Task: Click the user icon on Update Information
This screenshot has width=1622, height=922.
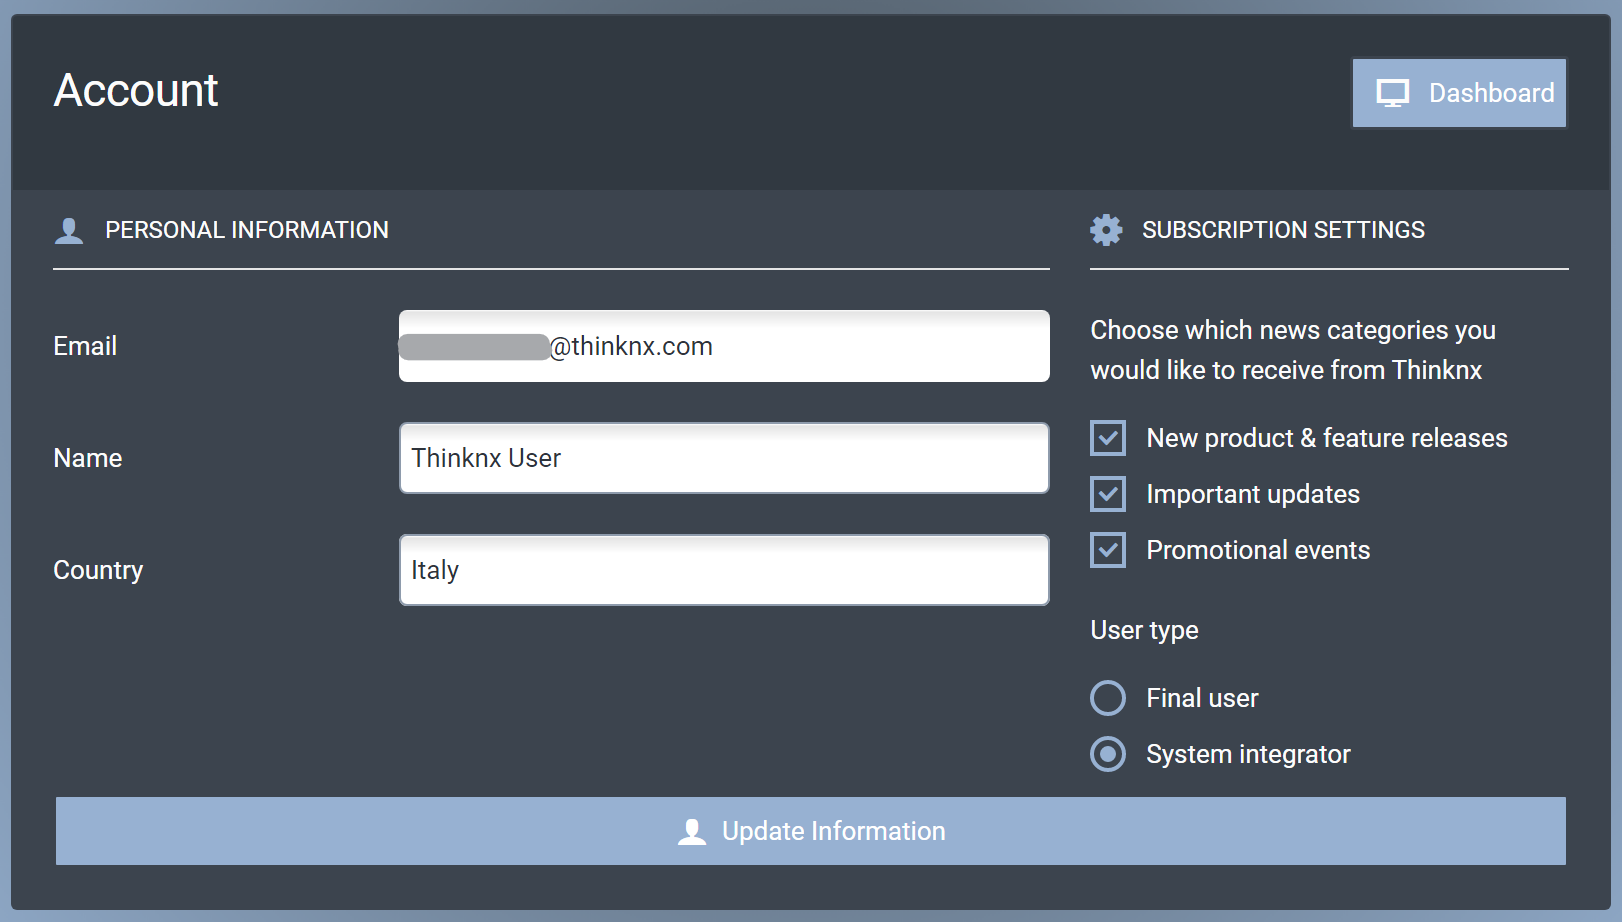Action: (x=692, y=832)
